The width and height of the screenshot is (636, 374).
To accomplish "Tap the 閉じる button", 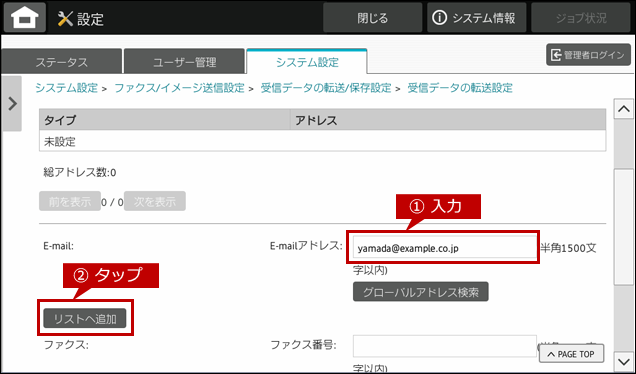I will tap(372, 18).
